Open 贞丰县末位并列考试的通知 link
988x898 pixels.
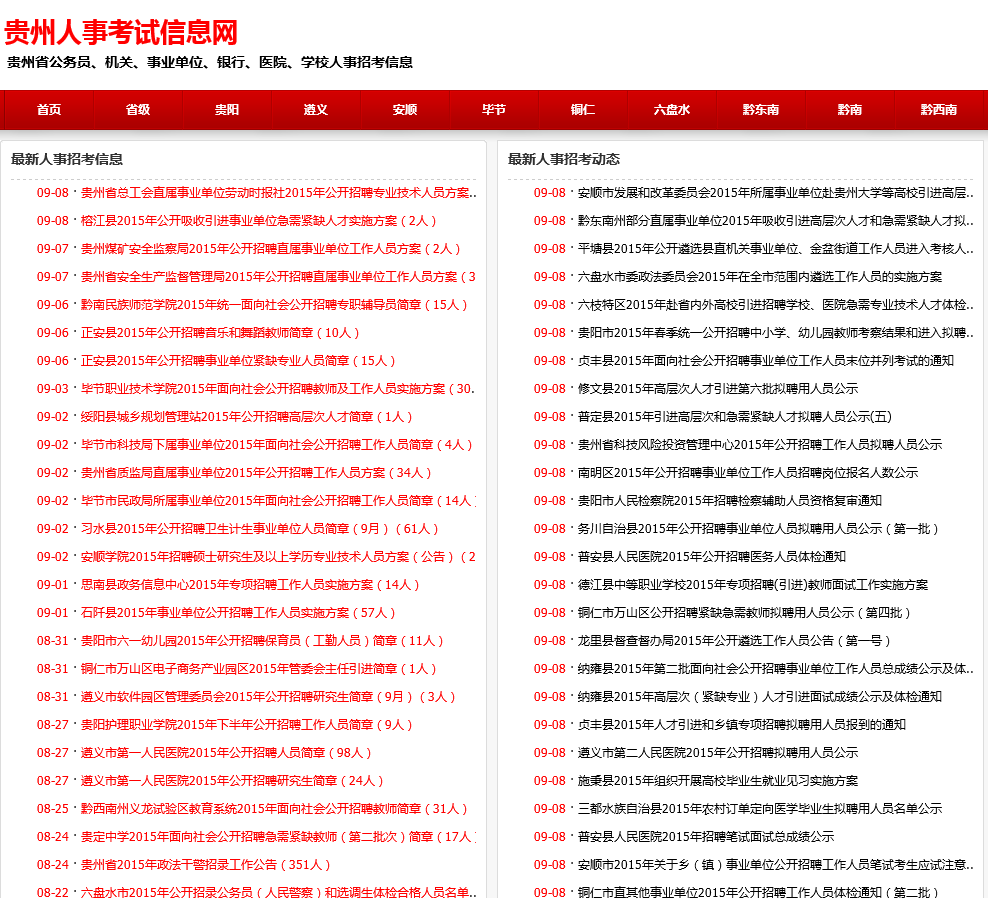766,361
